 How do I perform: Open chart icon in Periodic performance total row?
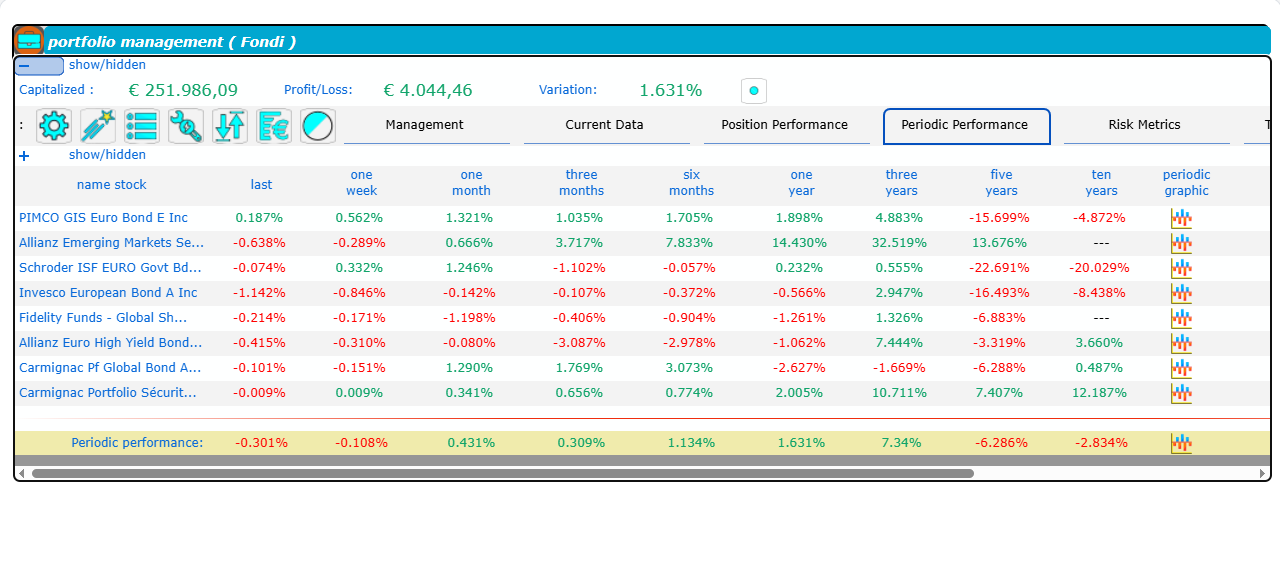1181,443
